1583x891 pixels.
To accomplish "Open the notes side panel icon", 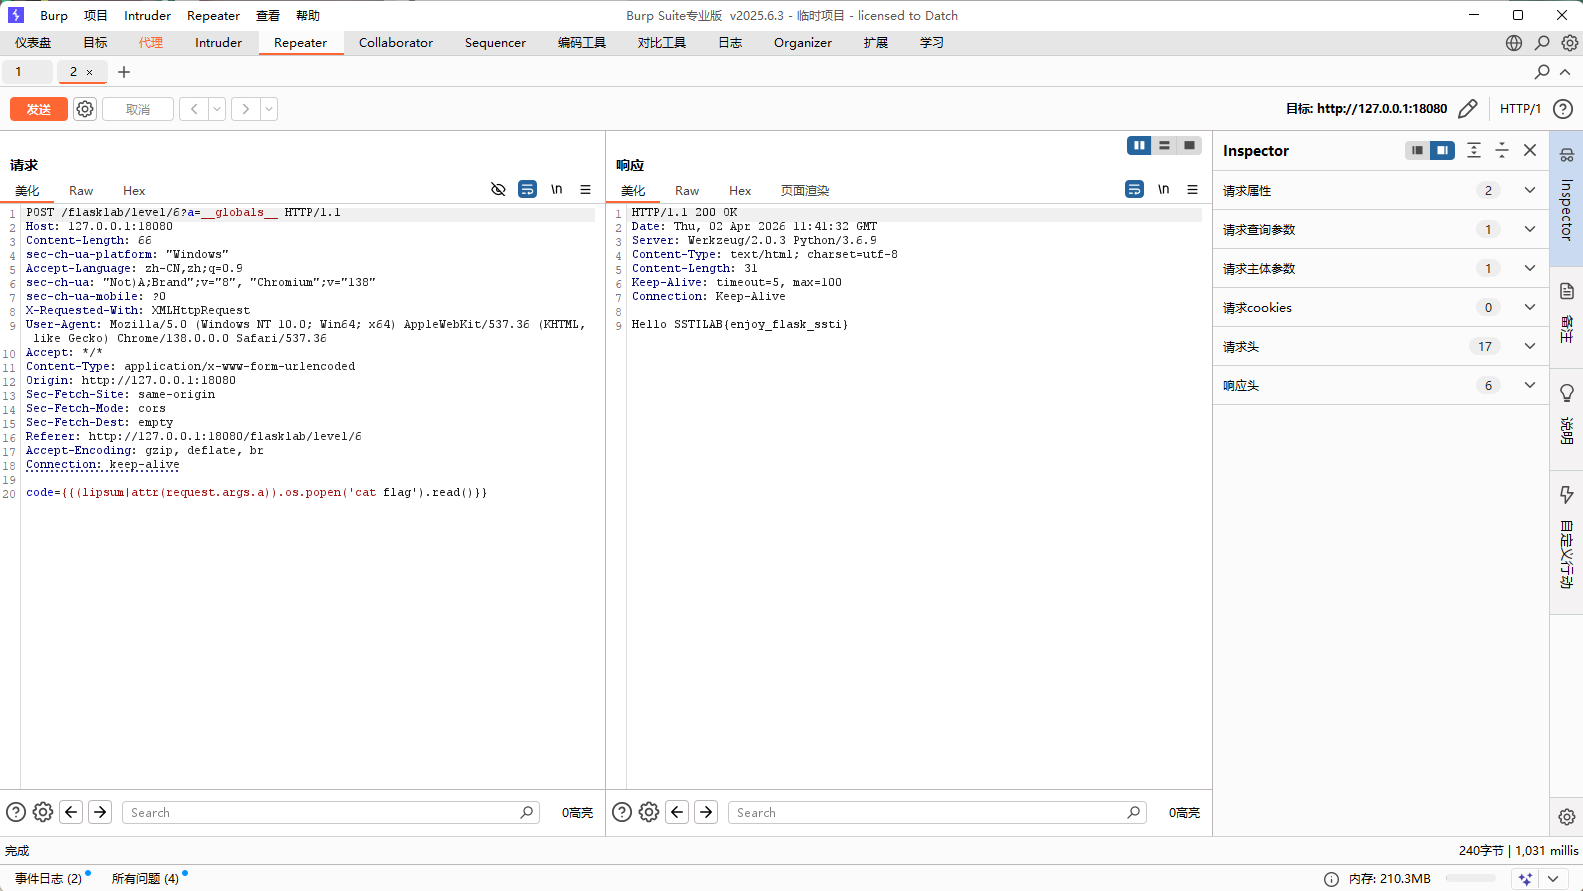I will tap(1567, 291).
